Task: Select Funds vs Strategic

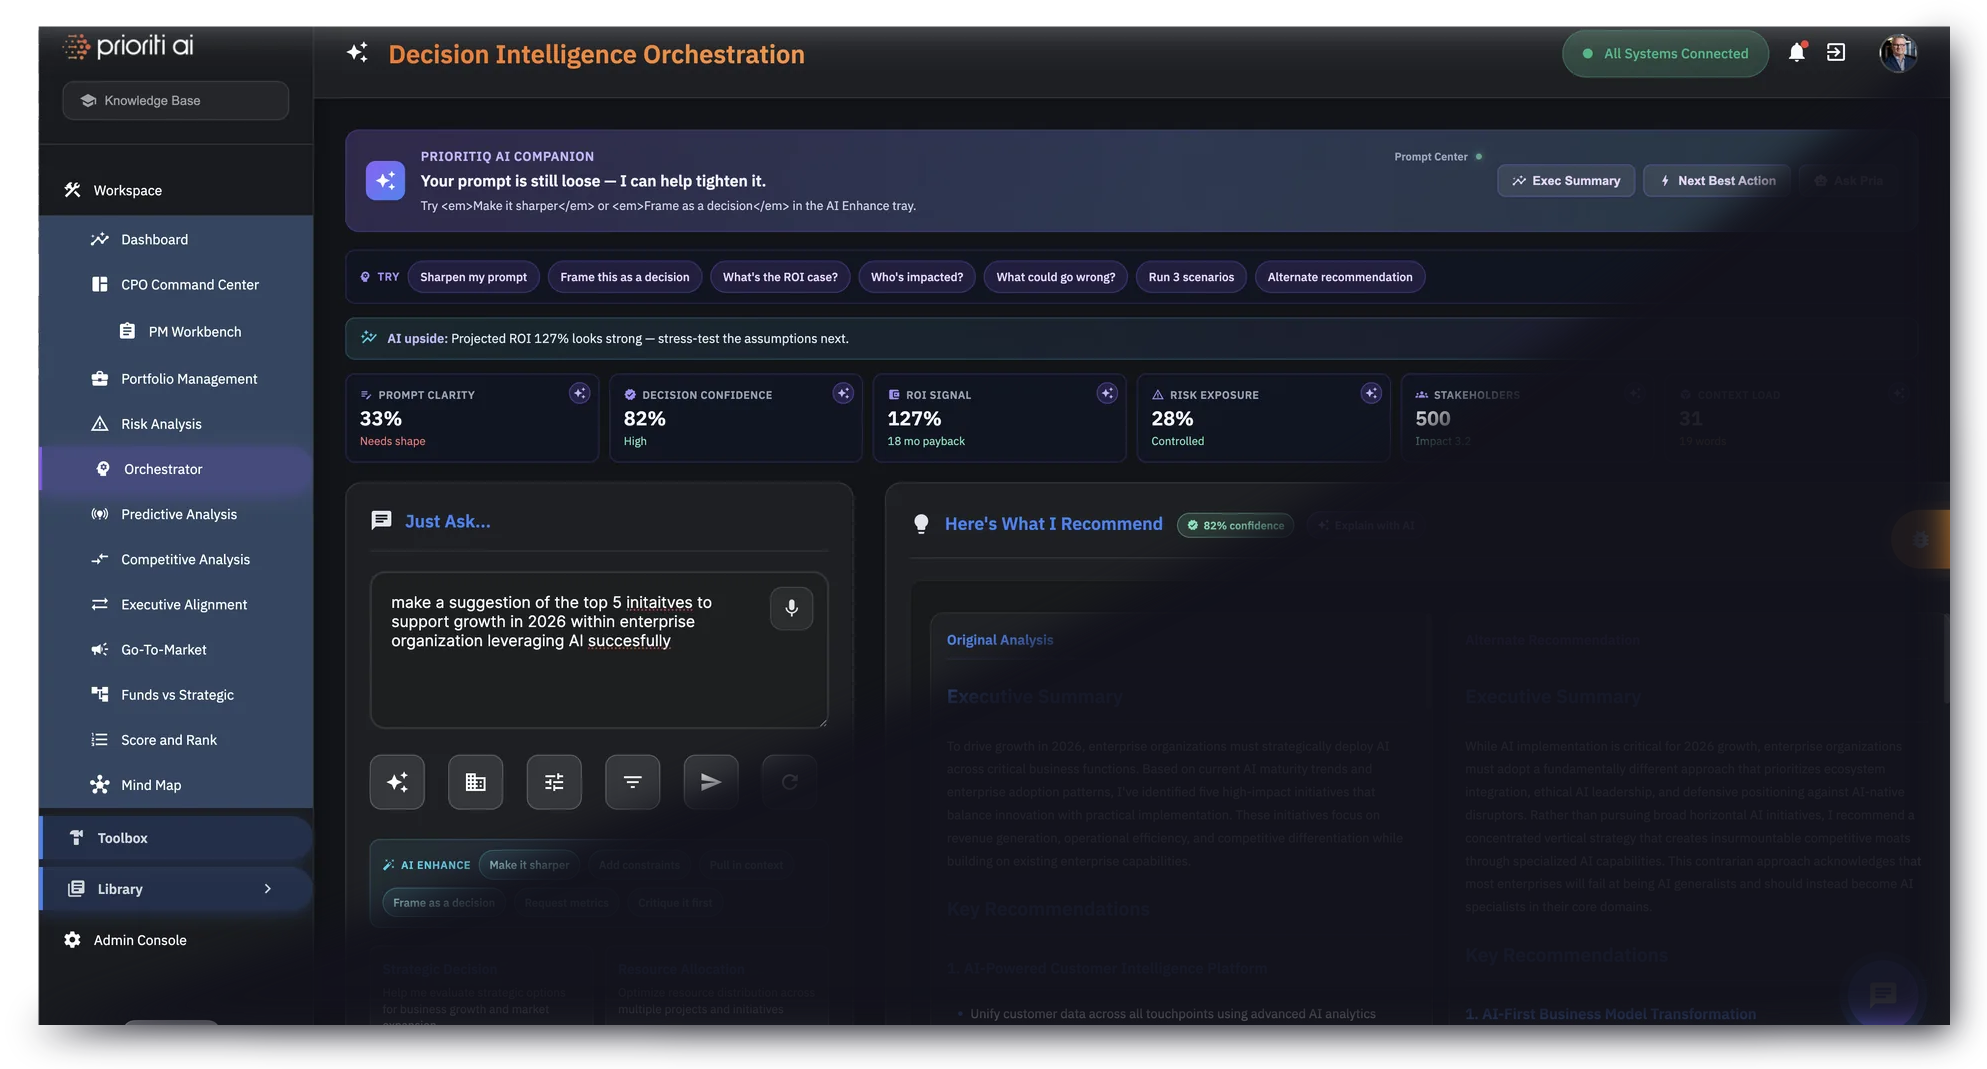Action: pos(176,695)
